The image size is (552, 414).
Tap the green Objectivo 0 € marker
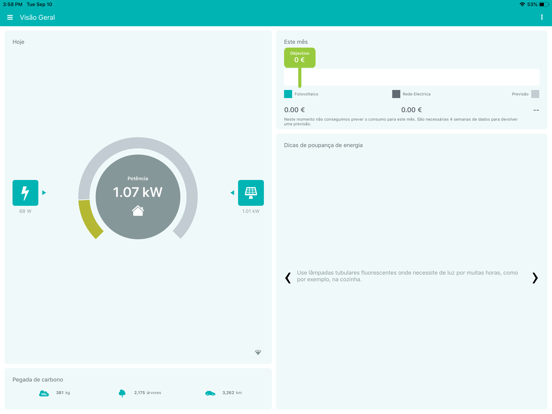point(300,57)
